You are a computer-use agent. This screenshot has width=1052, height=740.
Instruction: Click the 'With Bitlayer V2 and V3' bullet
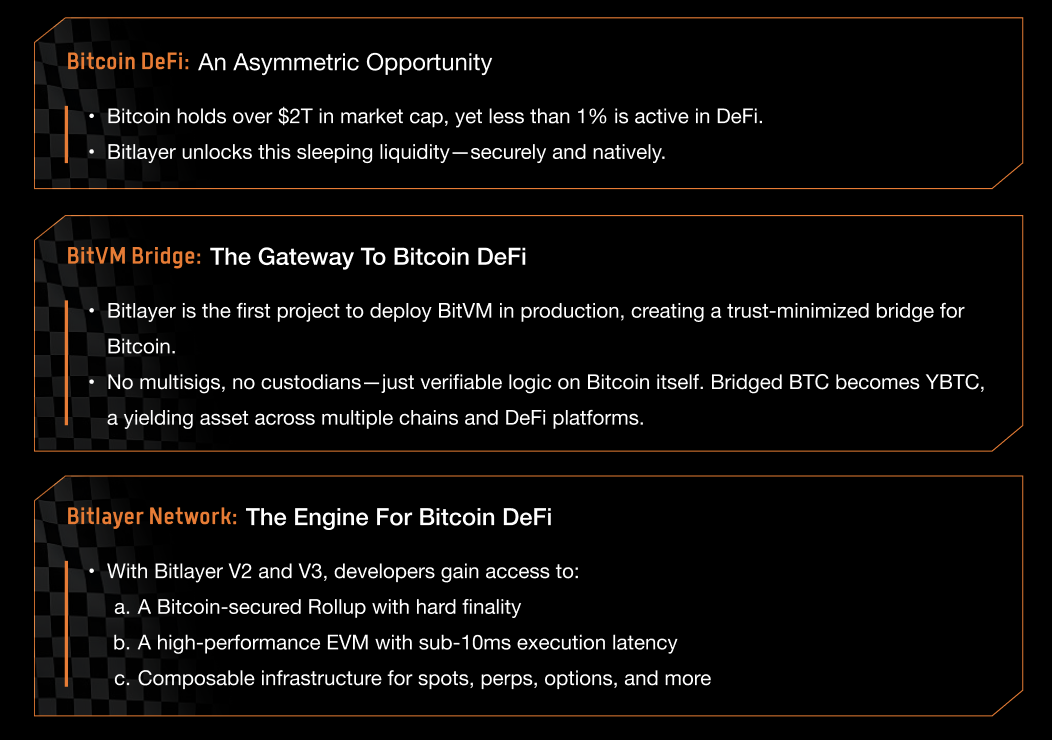[343, 572]
